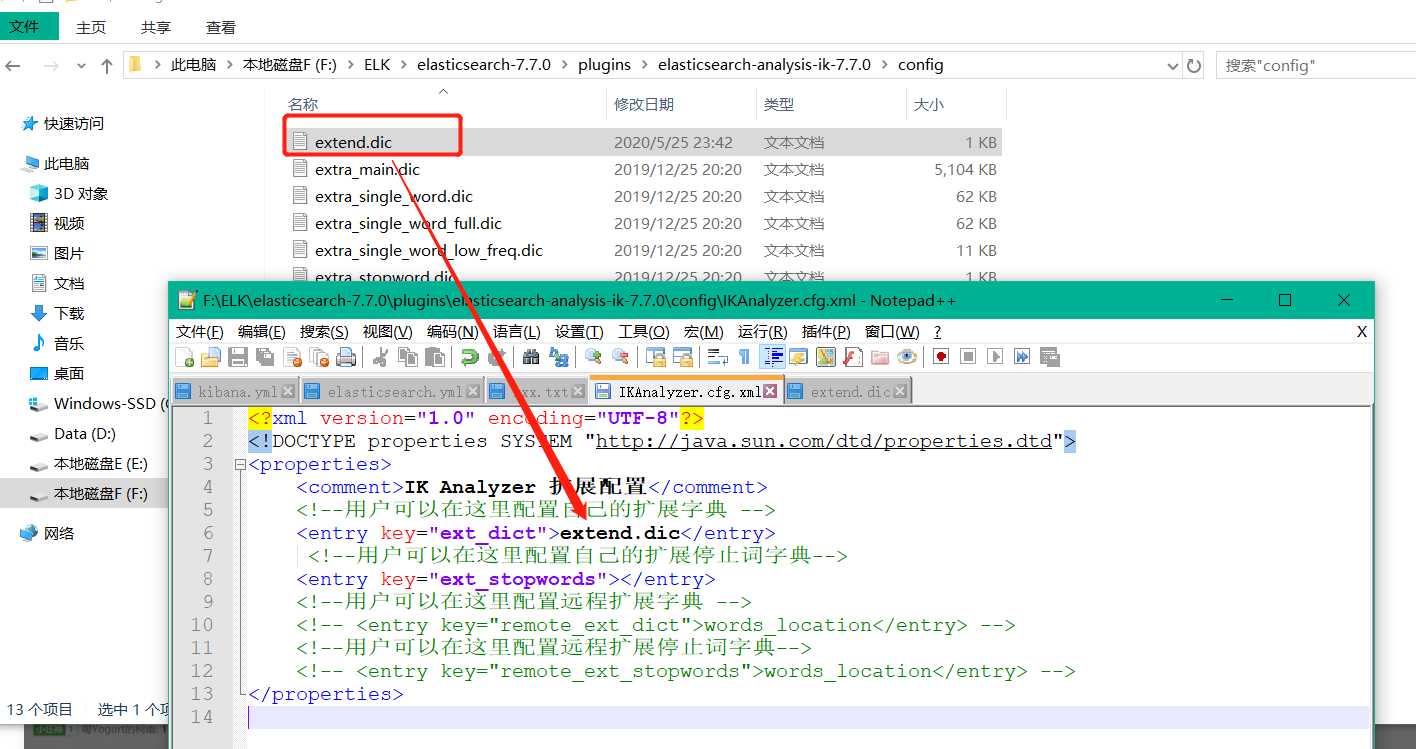Open the 编码(N) menu

click(x=453, y=332)
